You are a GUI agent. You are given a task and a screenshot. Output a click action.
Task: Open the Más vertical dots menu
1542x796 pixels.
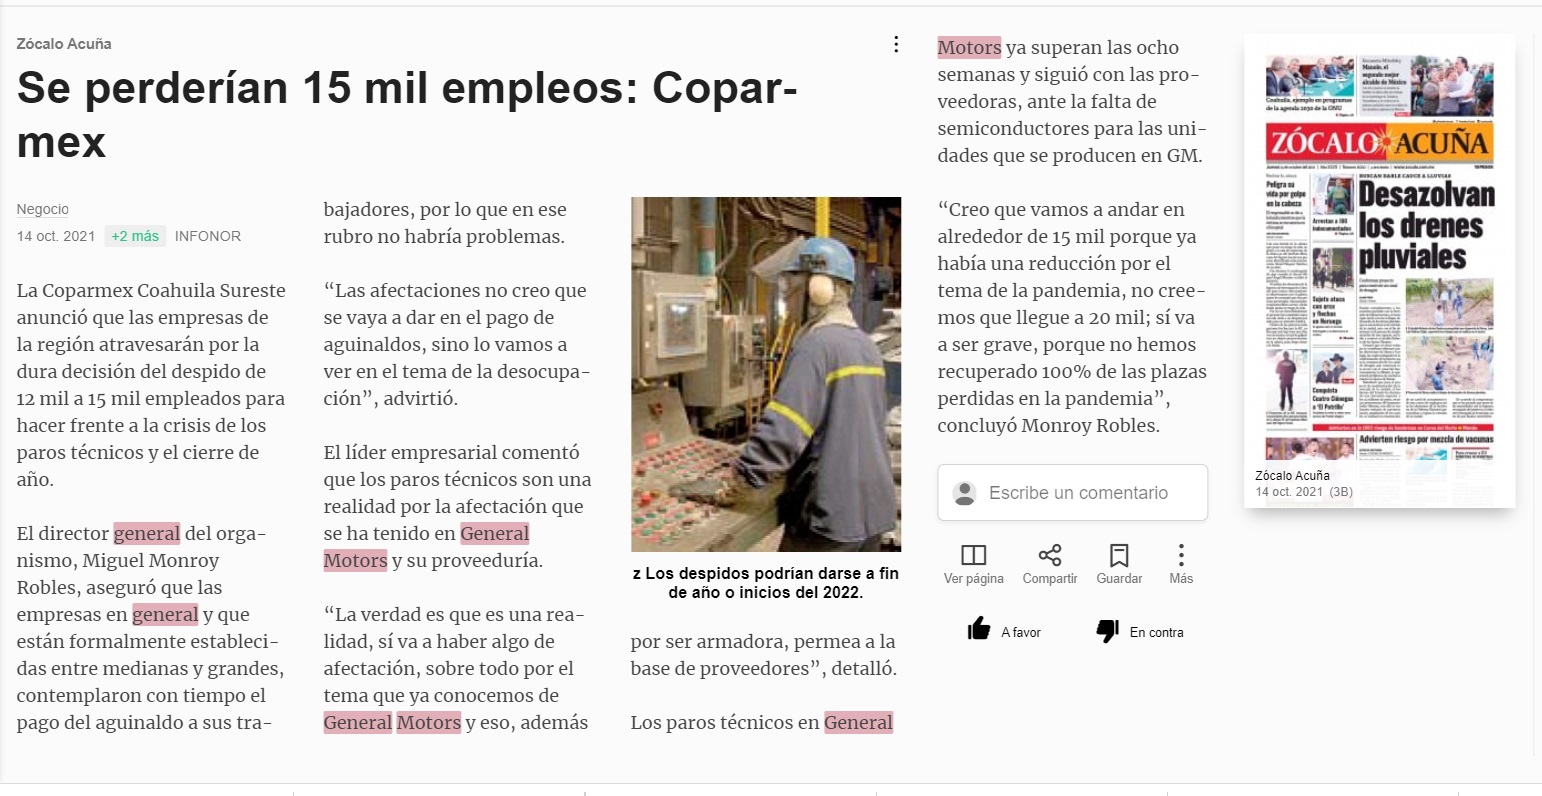click(1181, 555)
